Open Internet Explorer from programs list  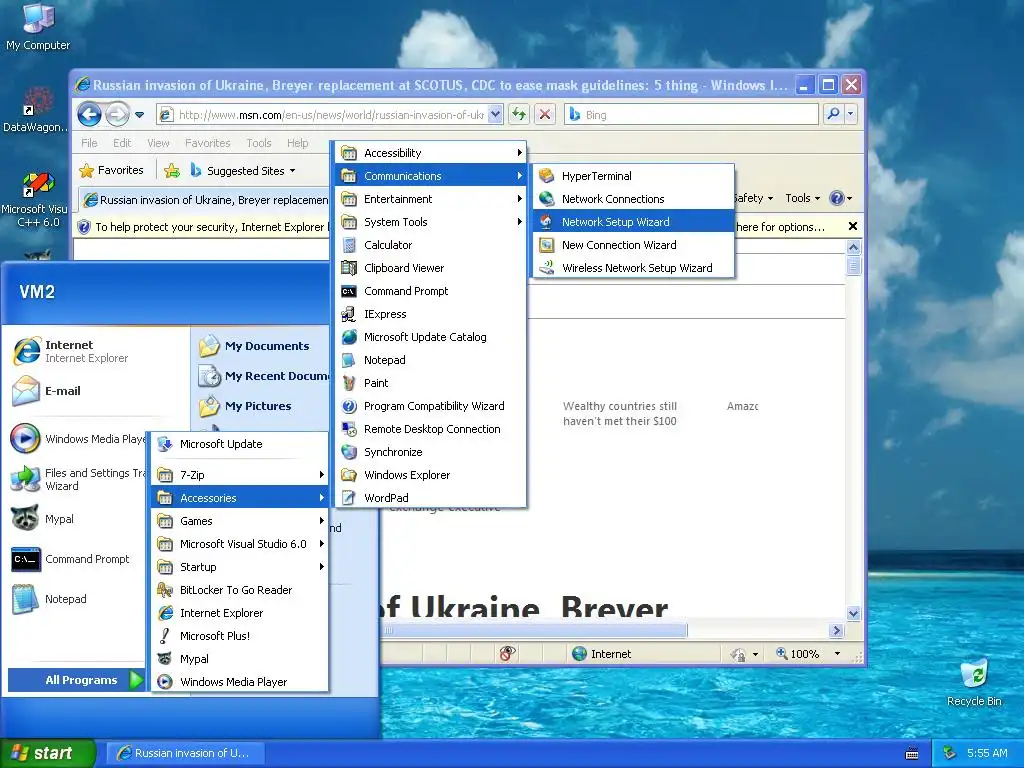[240, 613]
